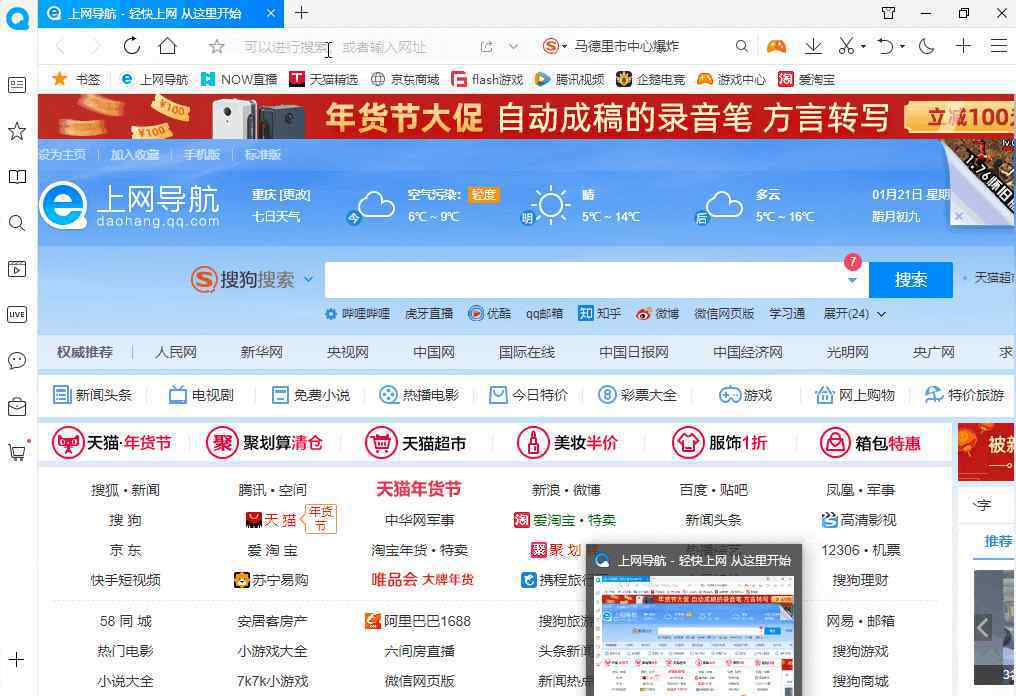Click the undo closed tab icon
The width and height of the screenshot is (1016, 696).
pos(885,46)
